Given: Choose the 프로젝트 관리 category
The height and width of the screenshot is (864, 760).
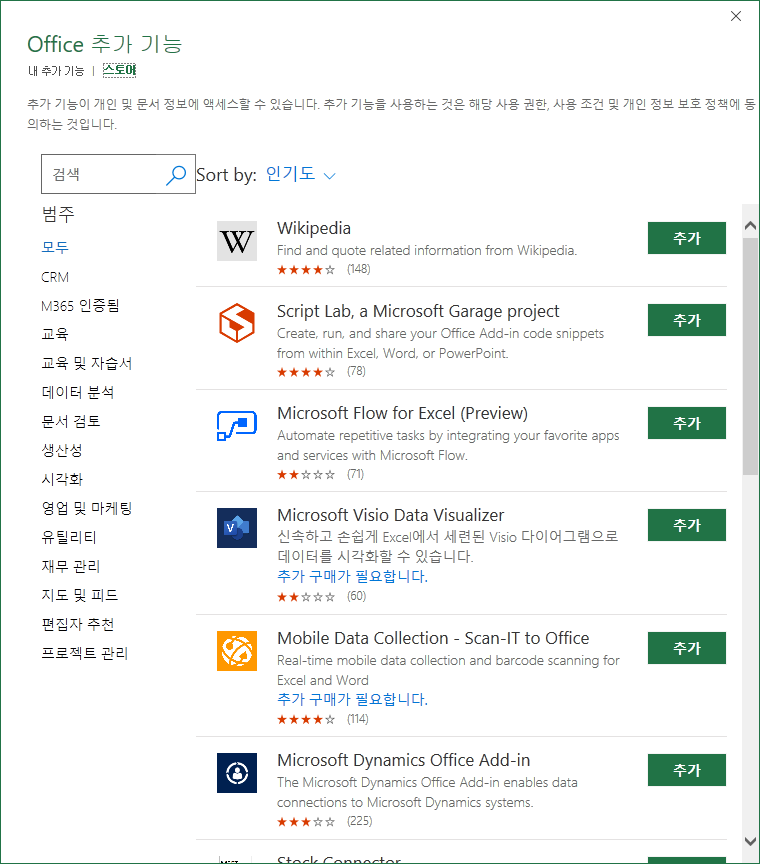Looking at the screenshot, I should [x=85, y=653].
